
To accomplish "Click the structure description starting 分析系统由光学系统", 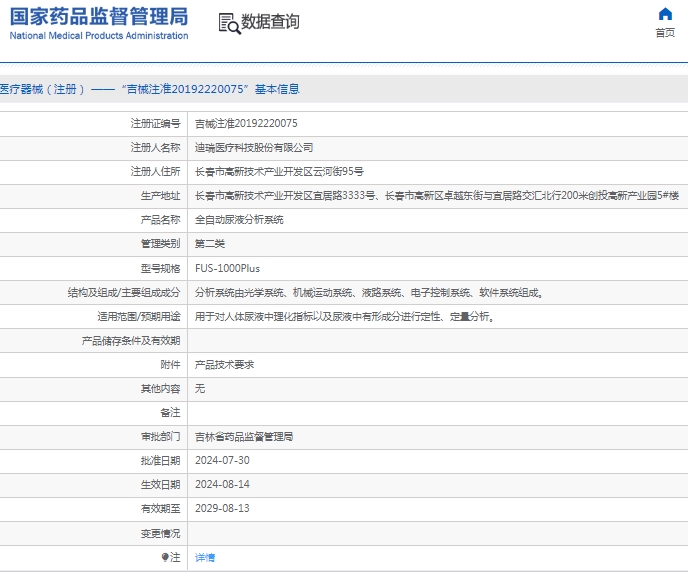I will pyautogui.click(x=369, y=293).
